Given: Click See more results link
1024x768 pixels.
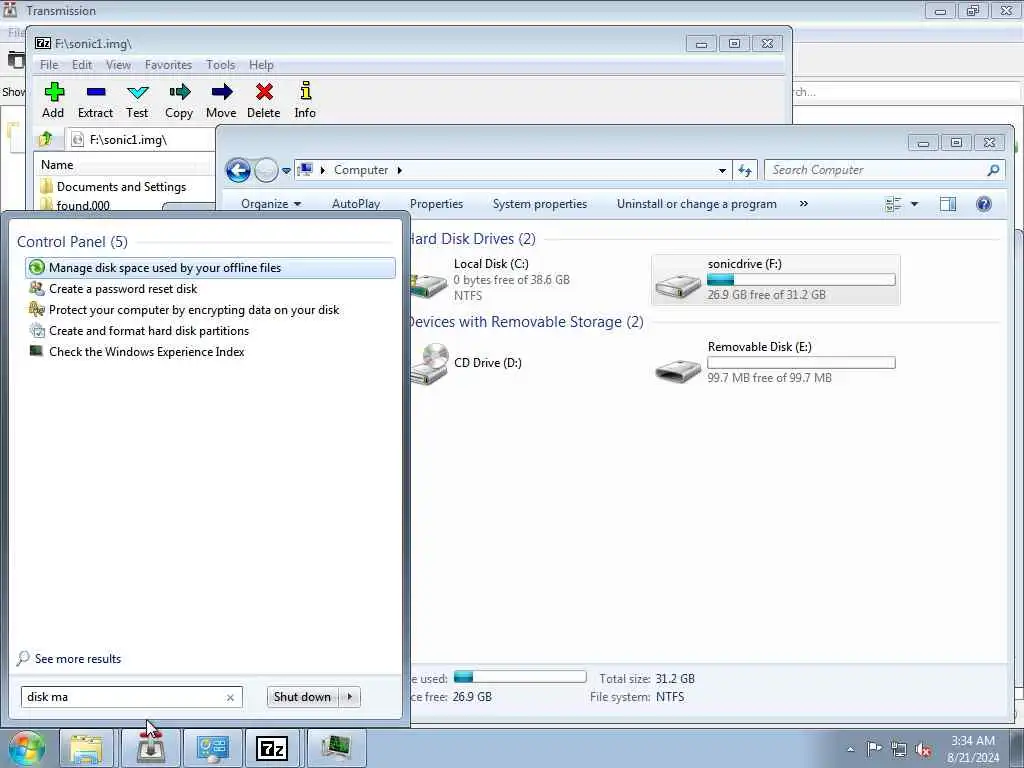Looking at the screenshot, I should tap(78, 658).
